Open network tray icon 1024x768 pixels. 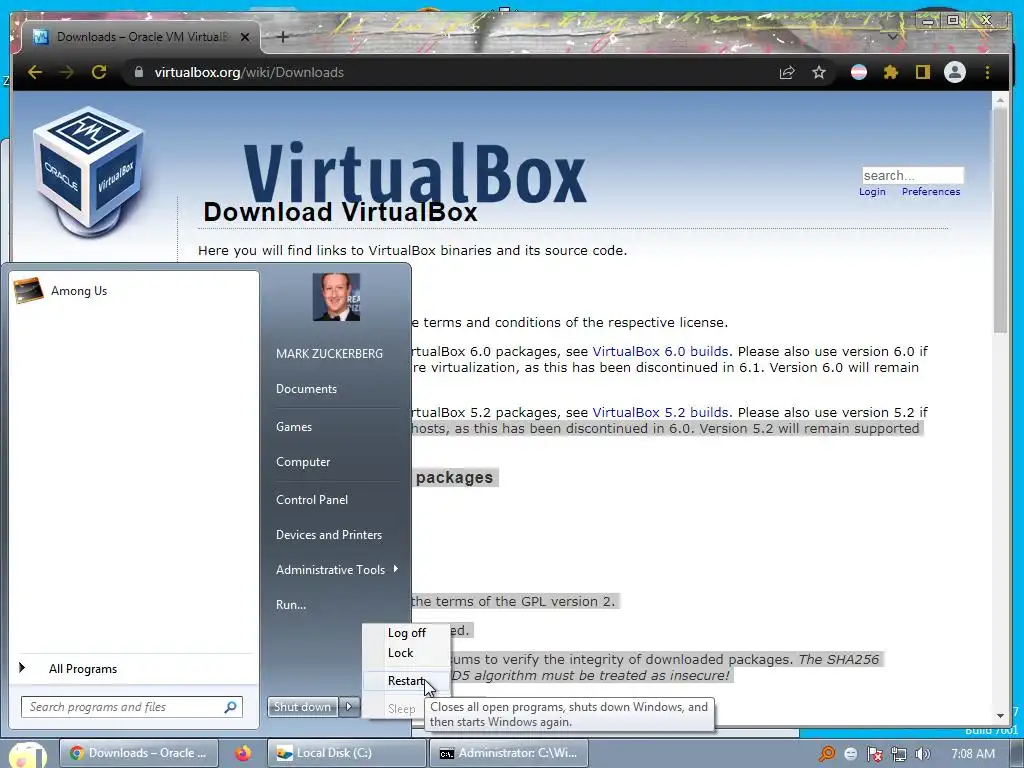pos(899,754)
